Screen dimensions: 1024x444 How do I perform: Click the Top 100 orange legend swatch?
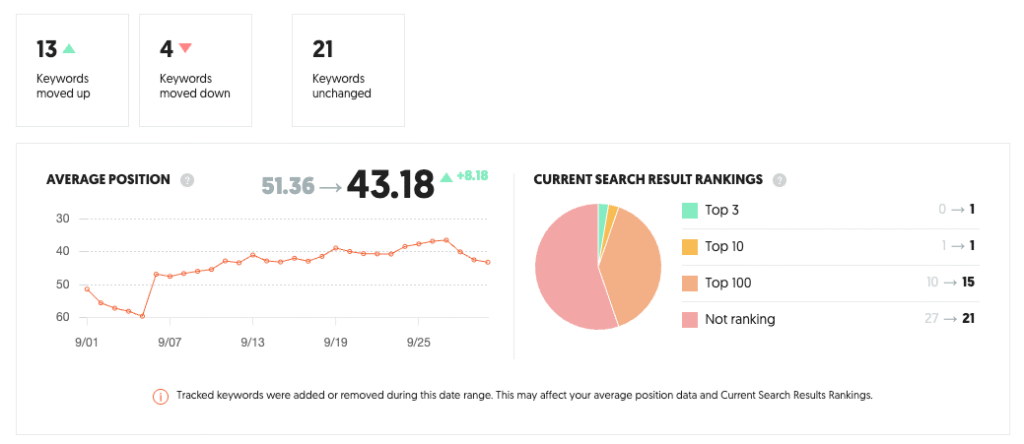[x=690, y=282]
